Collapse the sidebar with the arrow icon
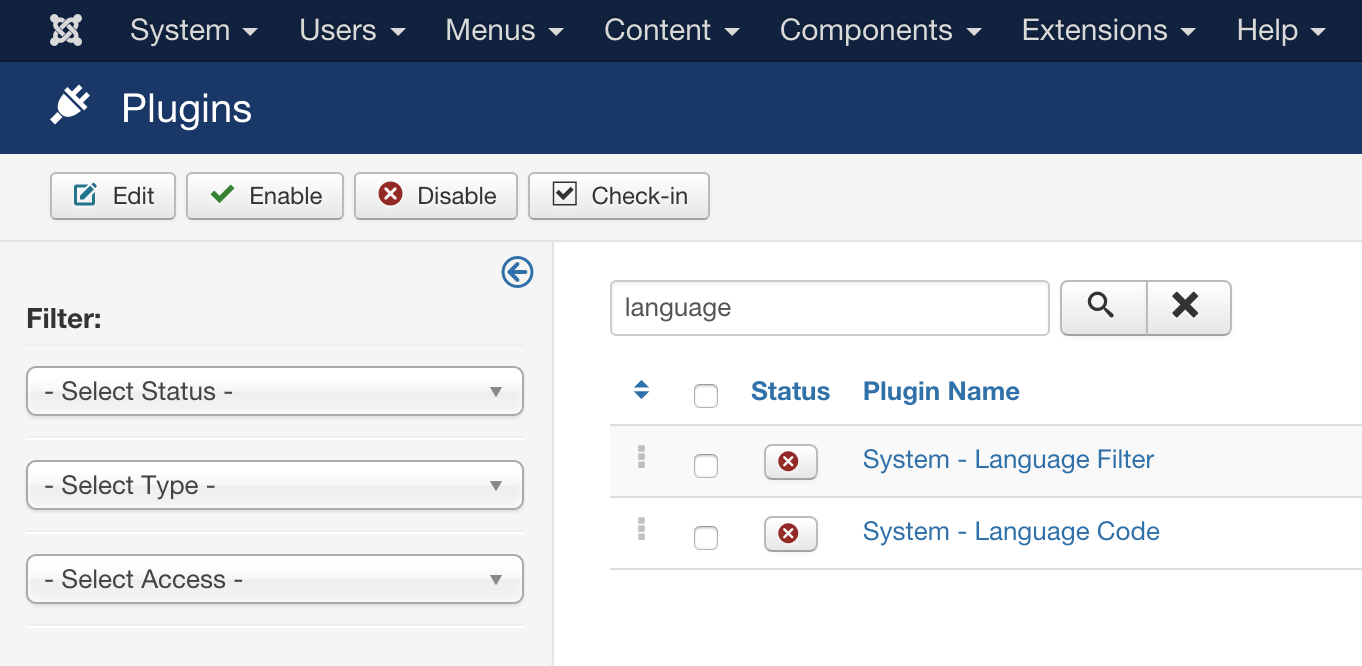Image resolution: width=1362 pixels, height=666 pixels. (517, 272)
